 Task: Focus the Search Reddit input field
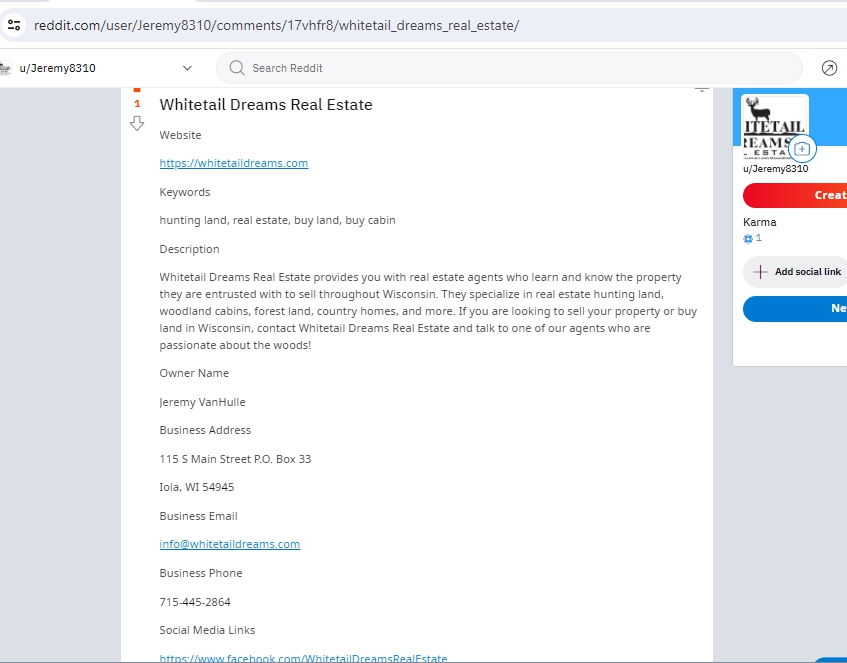click(x=520, y=68)
